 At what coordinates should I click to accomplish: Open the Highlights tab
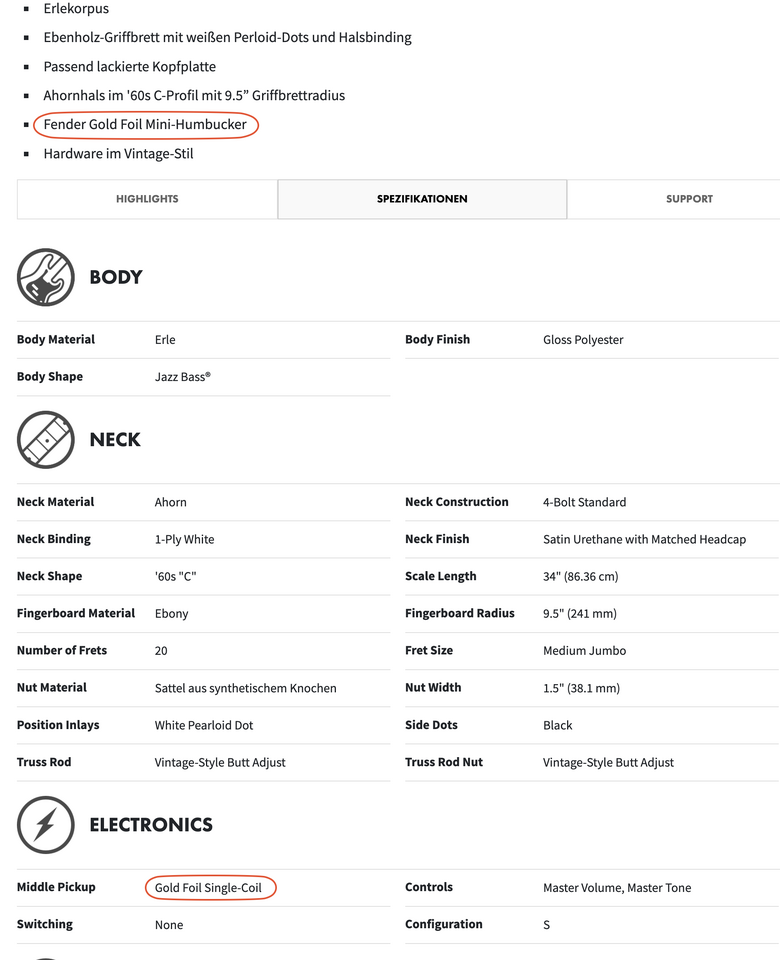147,199
